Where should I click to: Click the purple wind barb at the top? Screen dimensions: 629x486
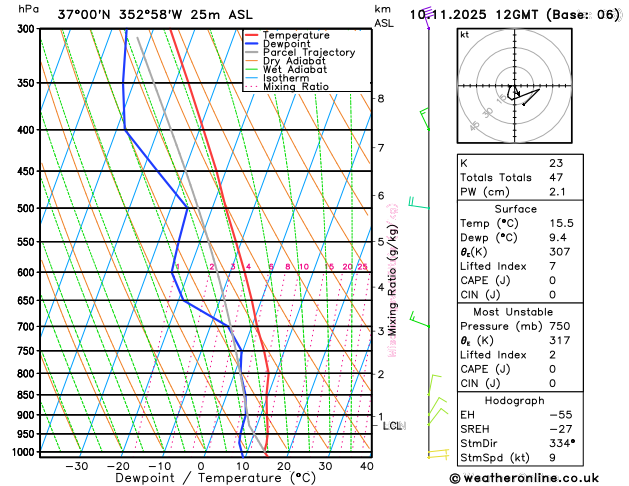(x=427, y=18)
